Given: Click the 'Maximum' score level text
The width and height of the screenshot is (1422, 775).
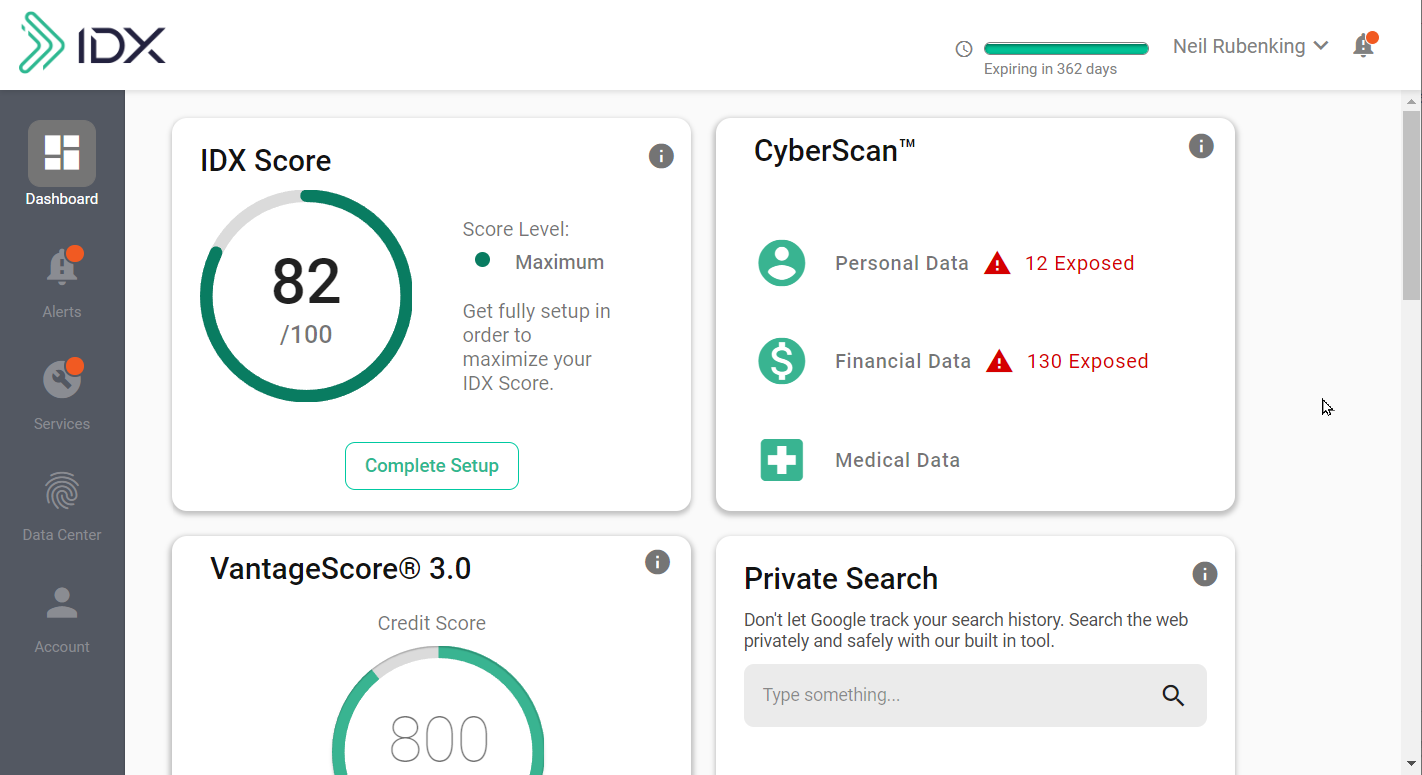Looking at the screenshot, I should click(560, 262).
